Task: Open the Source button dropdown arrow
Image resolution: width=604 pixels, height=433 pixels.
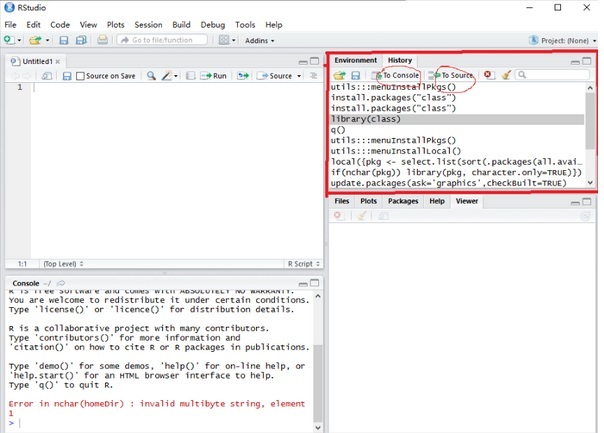Action: [x=299, y=76]
